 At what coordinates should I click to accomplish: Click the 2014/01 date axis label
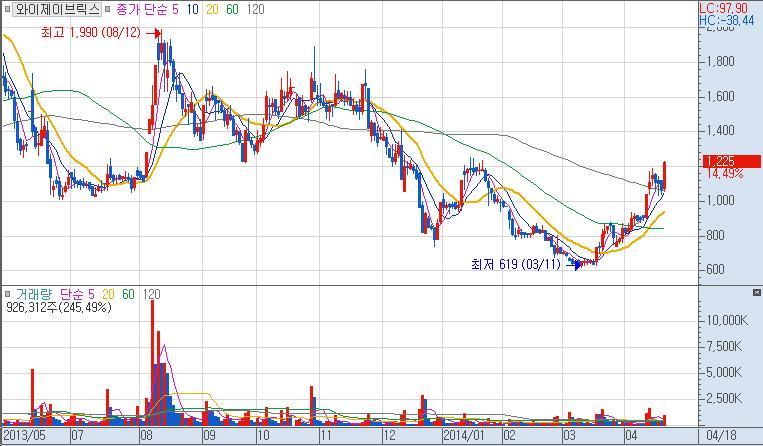tap(464, 435)
